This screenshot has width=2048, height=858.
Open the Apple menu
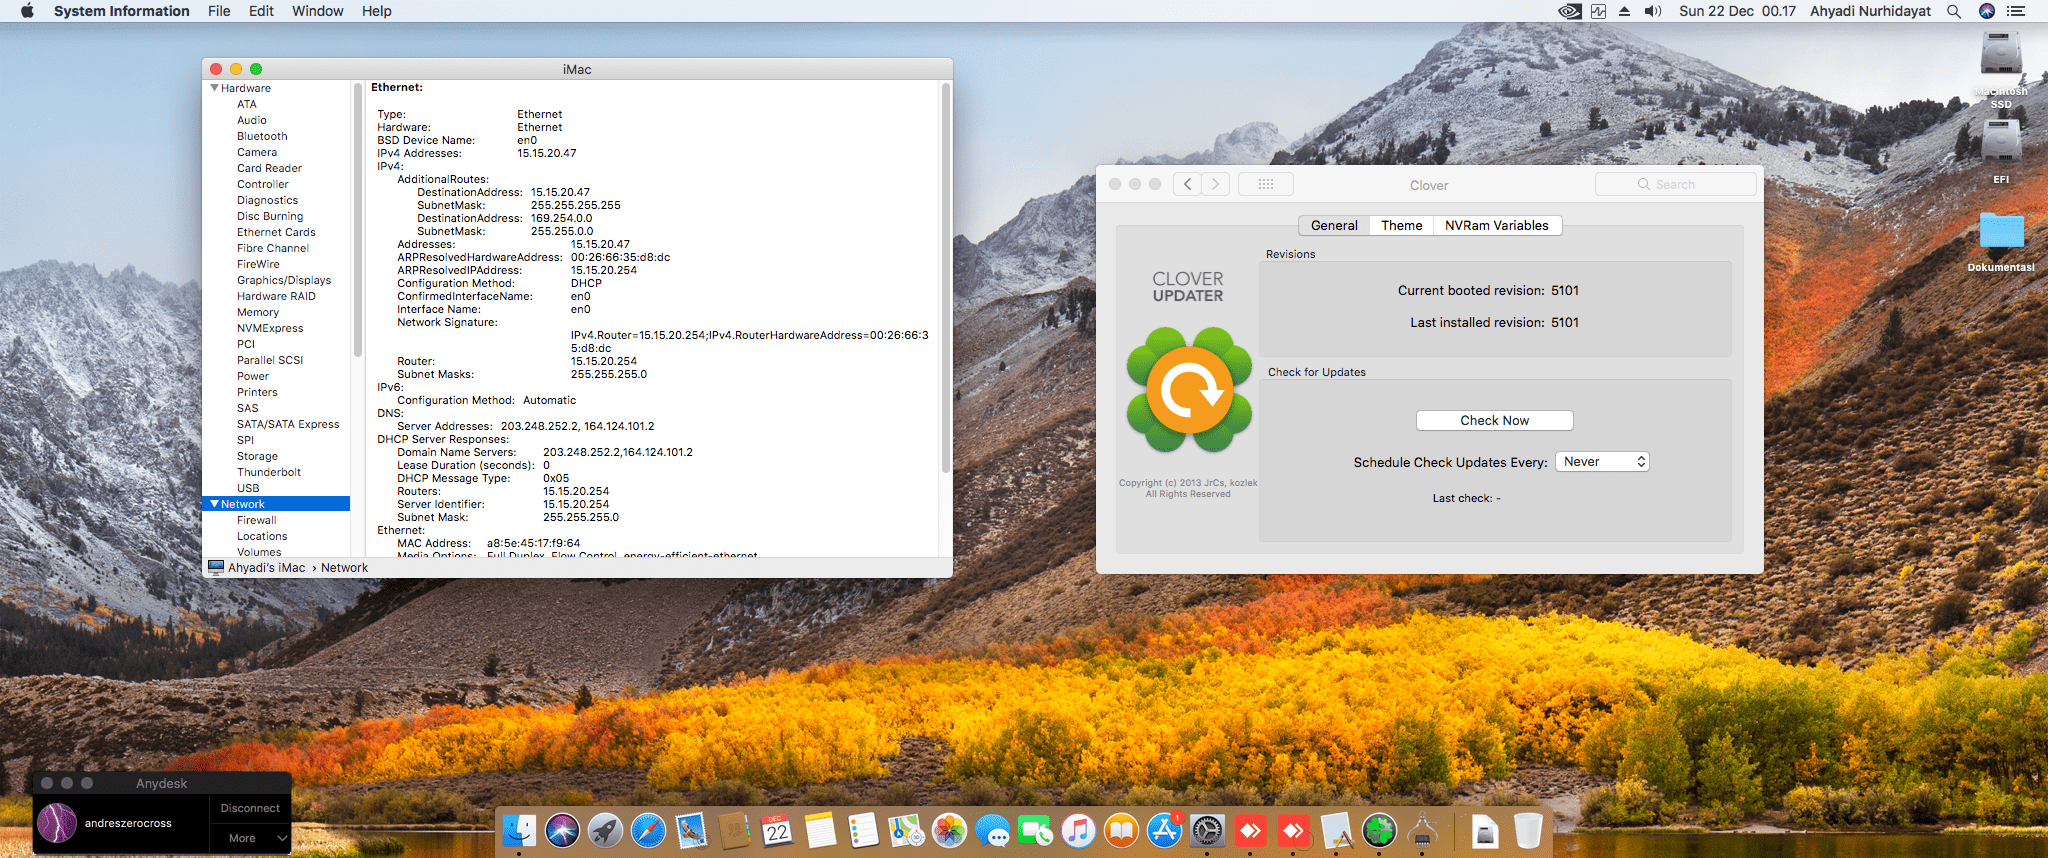pos(27,11)
